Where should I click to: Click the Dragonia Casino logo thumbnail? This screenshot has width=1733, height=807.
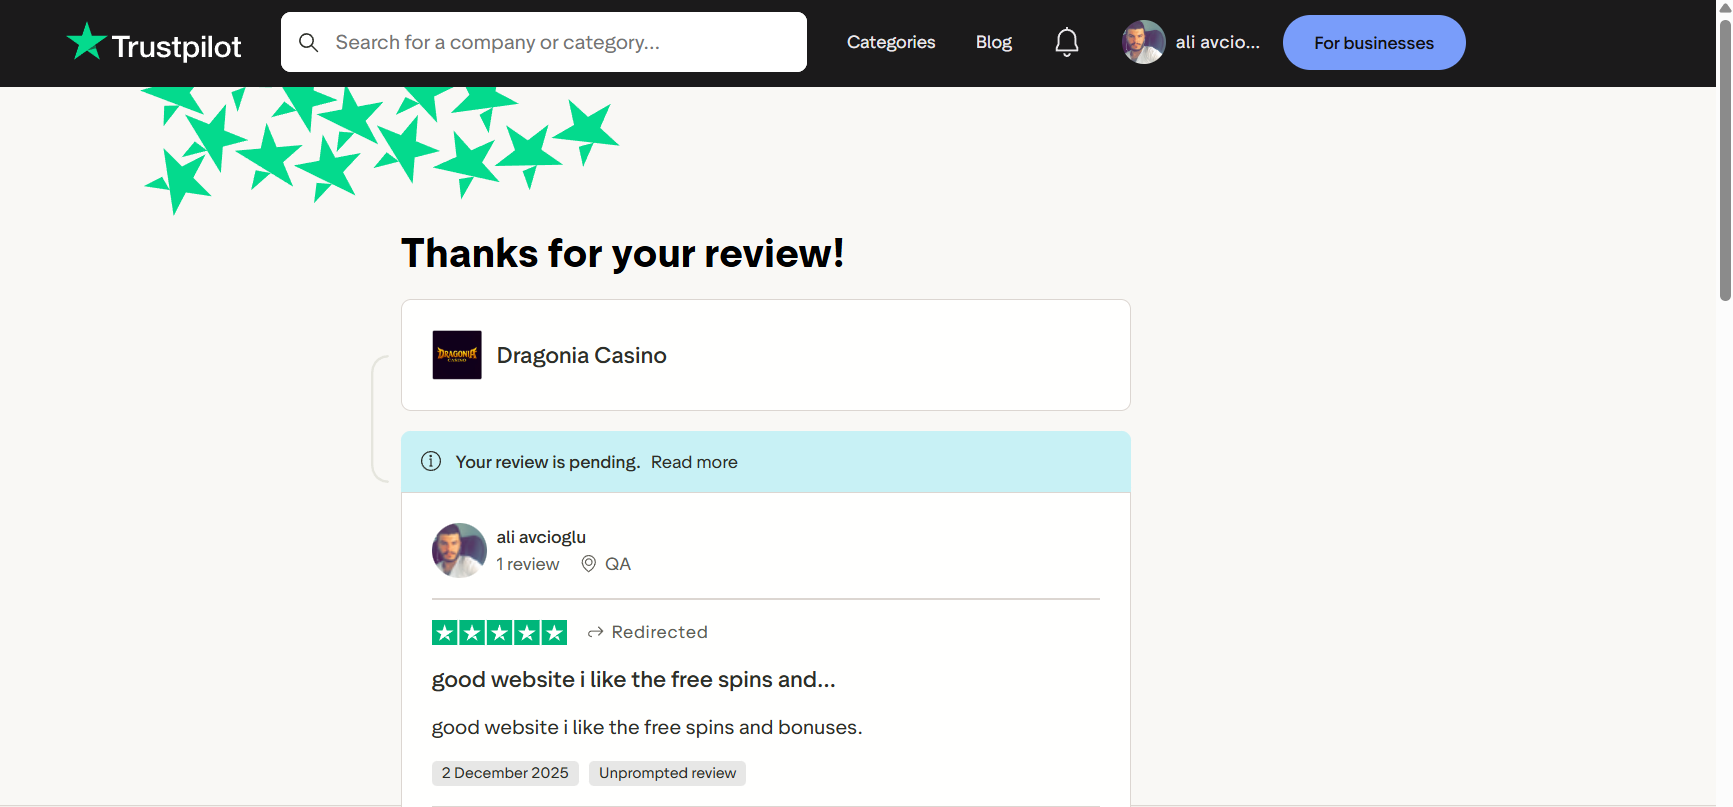tap(457, 355)
